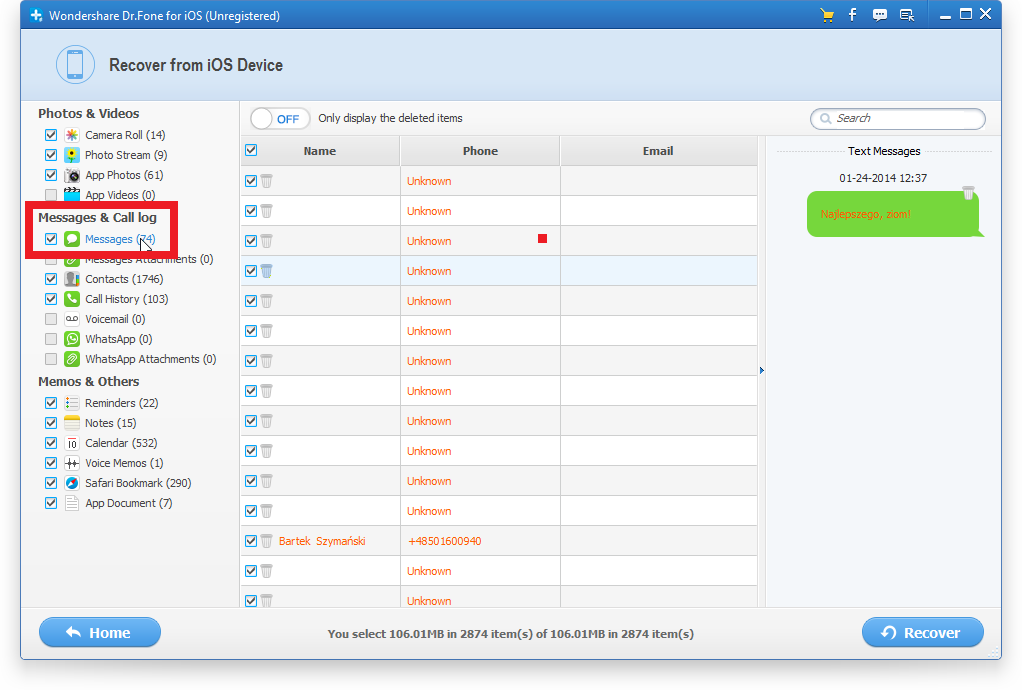This screenshot has height=690, width=1022.
Task: Click the App Document page icon
Action: pos(72,503)
